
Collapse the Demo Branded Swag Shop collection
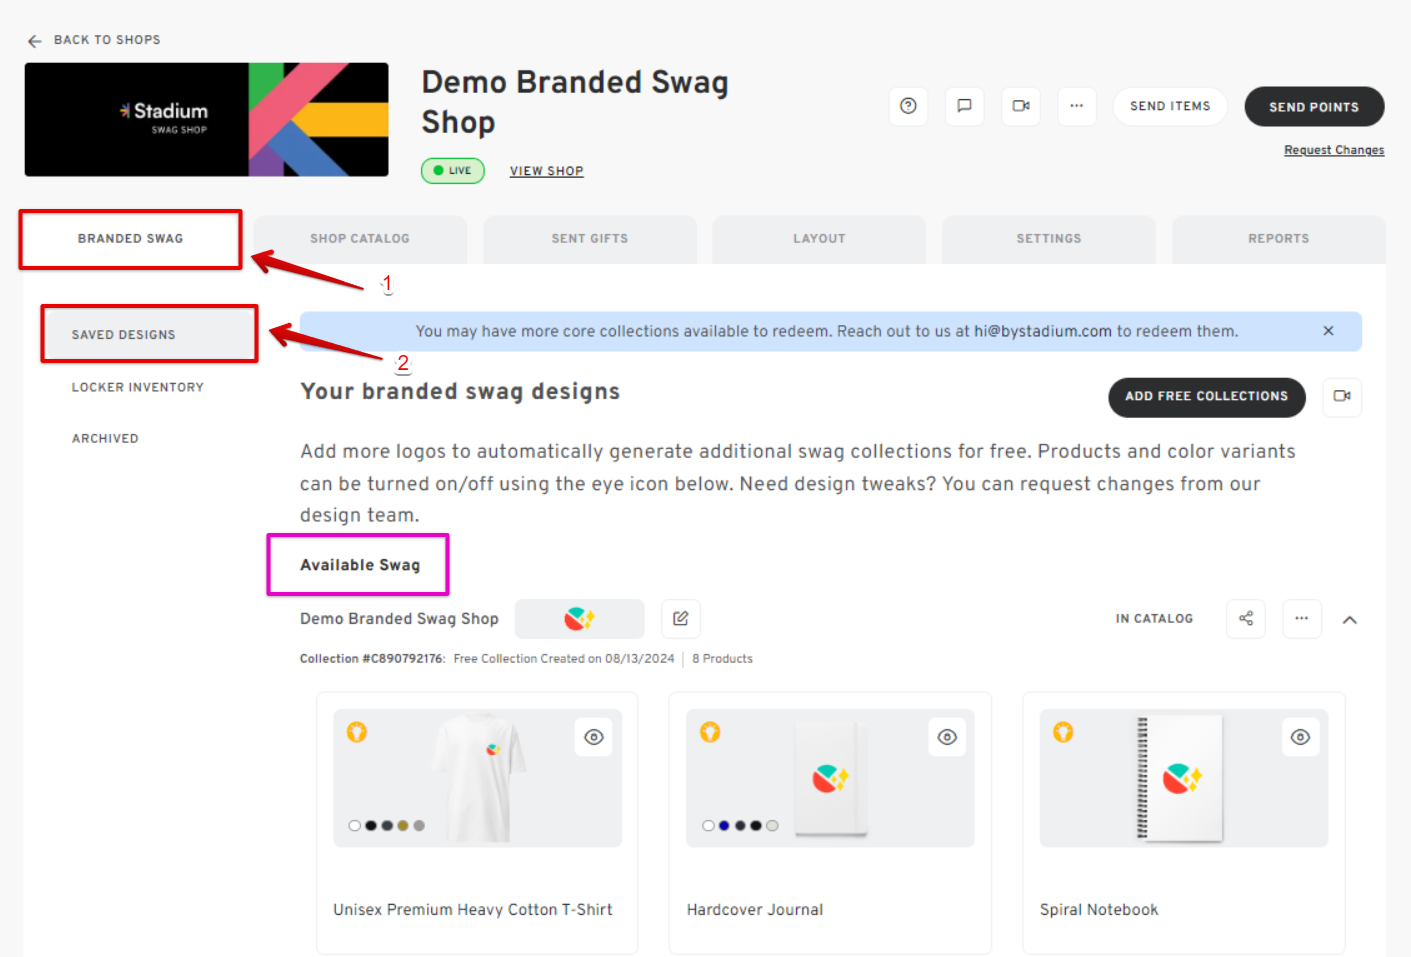(x=1349, y=620)
